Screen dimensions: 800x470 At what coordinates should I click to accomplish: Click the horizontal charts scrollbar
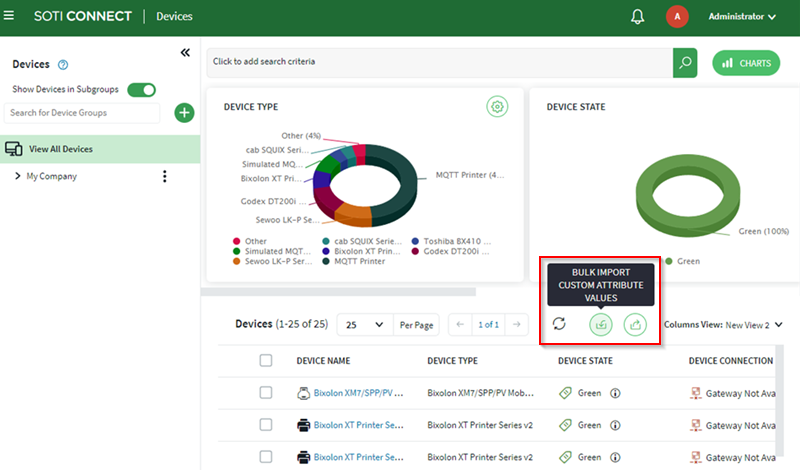[338, 292]
